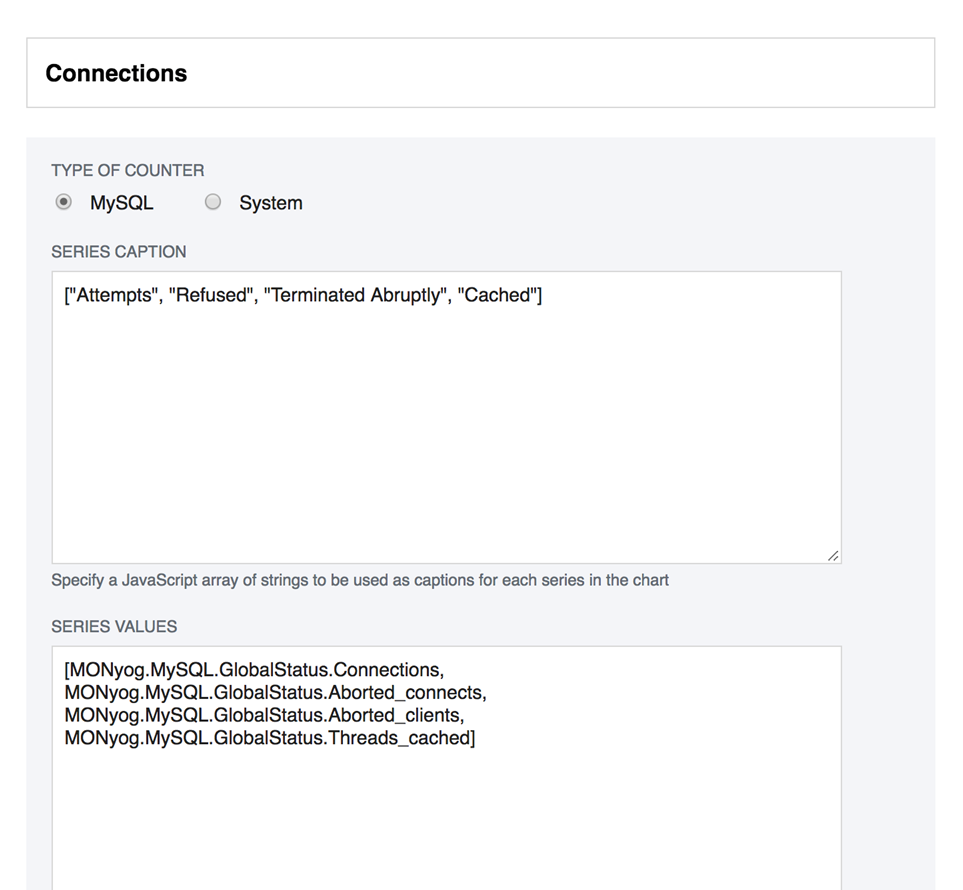The image size is (963, 890).
Task: Click the "SERIES CAPTION" field label
Action: click(118, 252)
